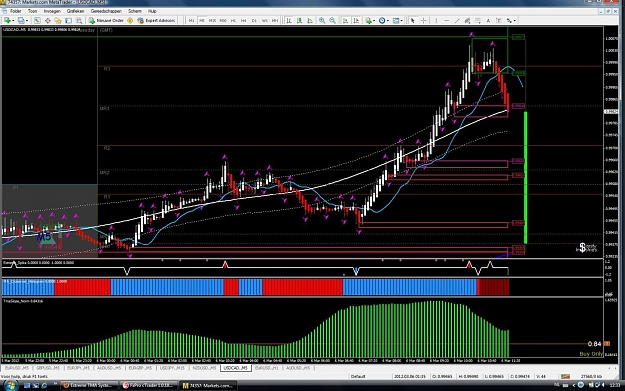The height and width of the screenshot is (391, 625).
Task: Expand the Profiles dropdown arrow
Action: 27,21
